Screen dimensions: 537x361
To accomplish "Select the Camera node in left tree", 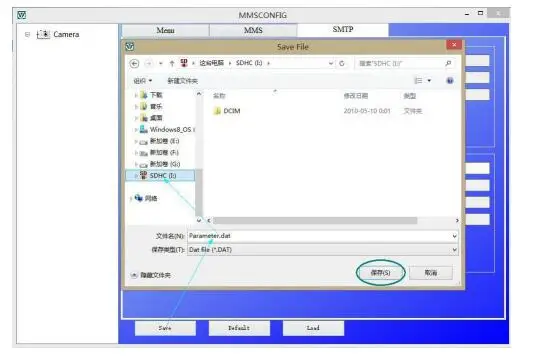I will click(58, 34).
